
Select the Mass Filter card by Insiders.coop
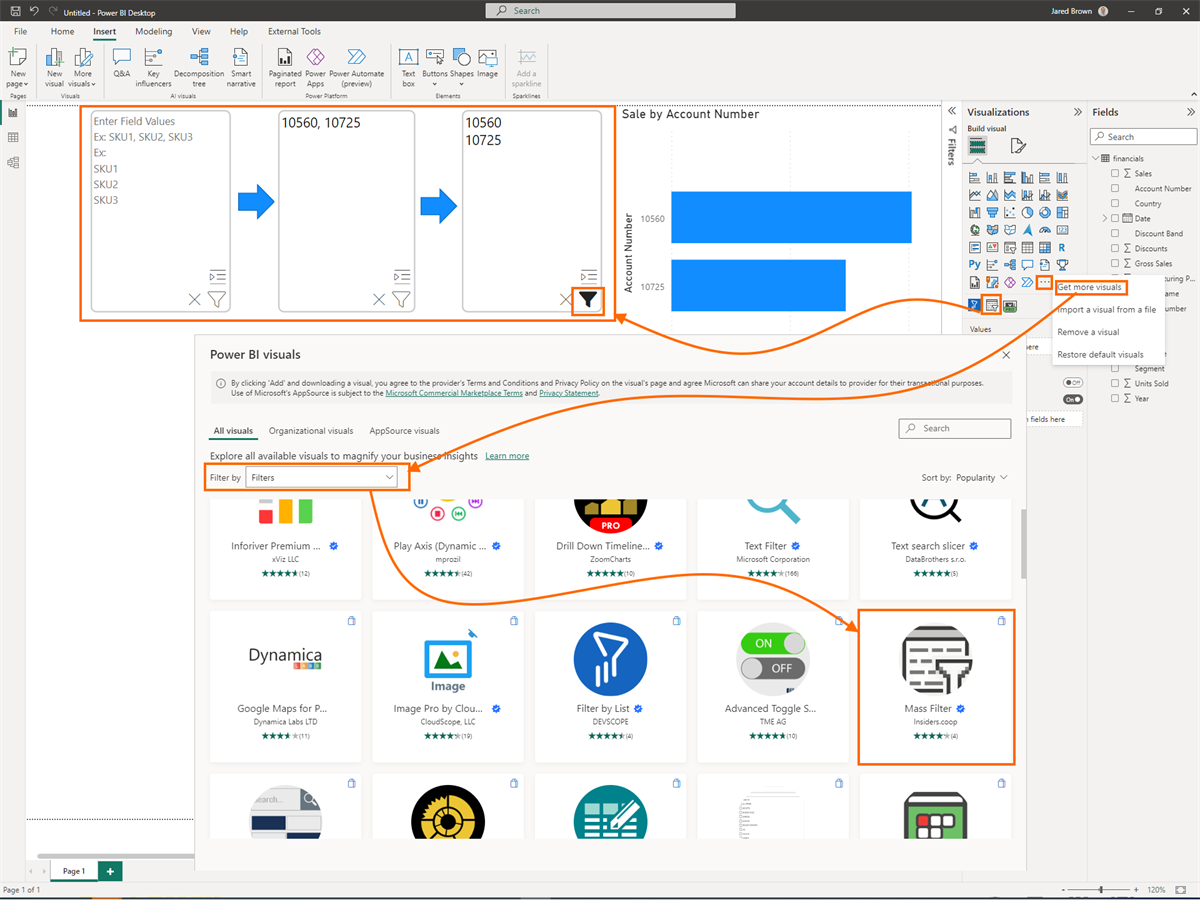click(x=936, y=686)
